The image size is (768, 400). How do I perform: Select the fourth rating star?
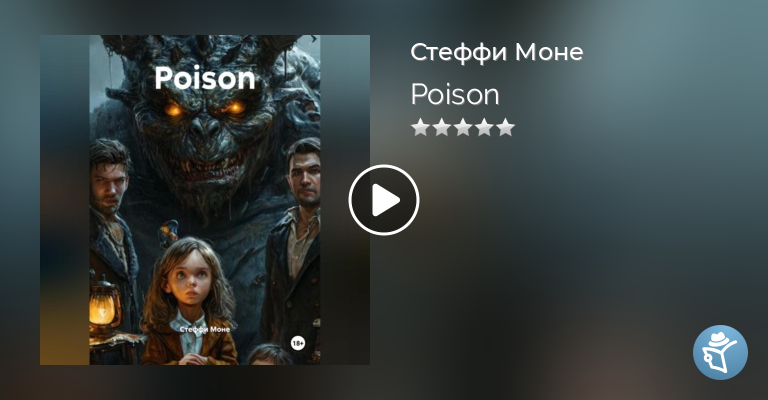(484, 127)
